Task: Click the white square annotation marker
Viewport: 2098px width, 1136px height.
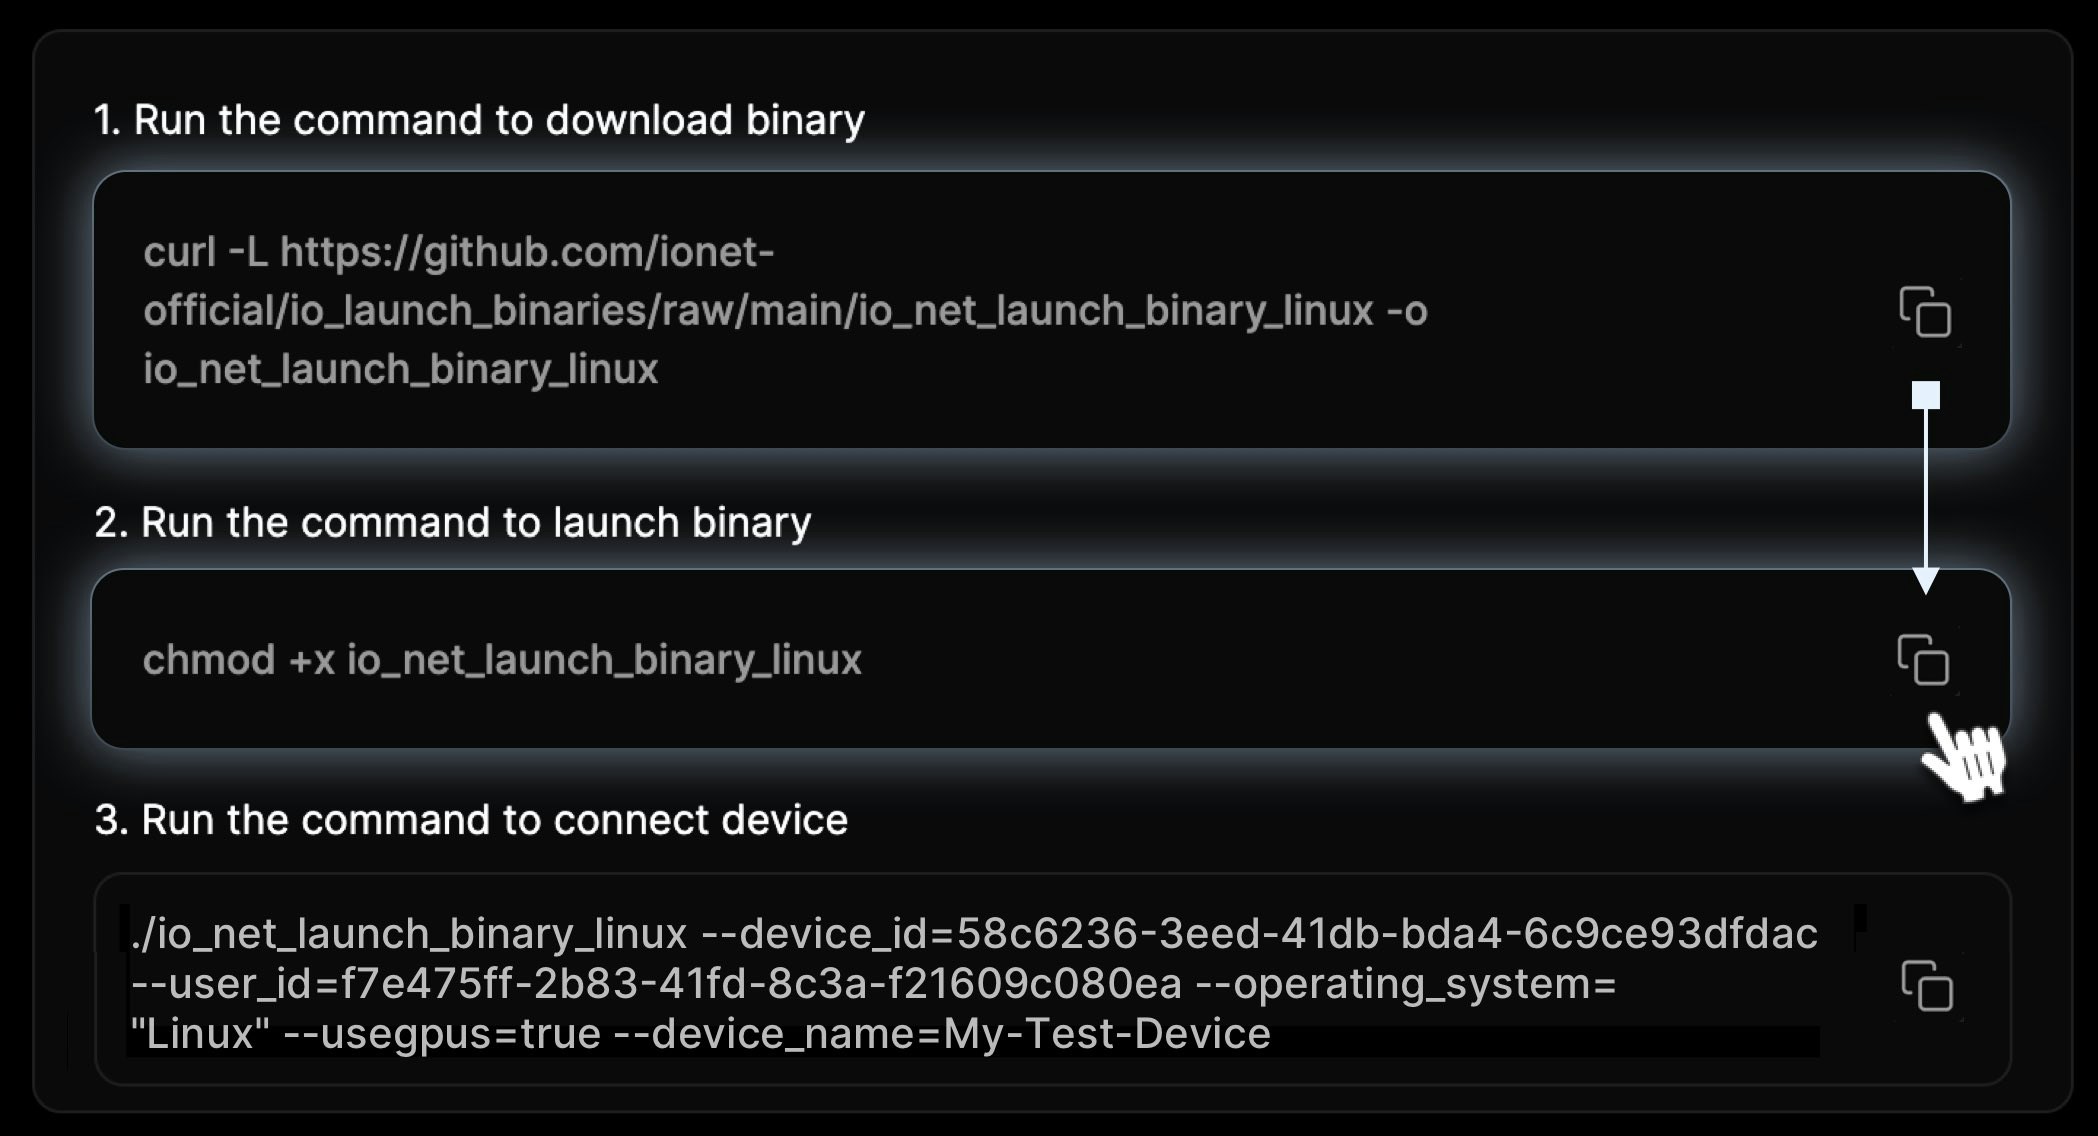Action: click(x=1926, y=395)
